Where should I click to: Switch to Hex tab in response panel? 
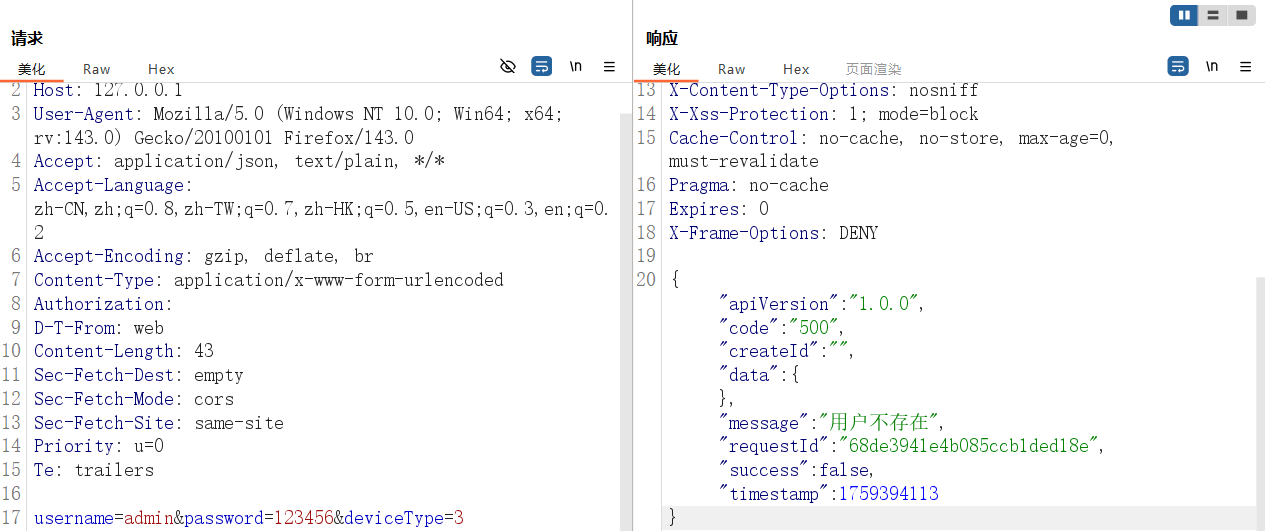click(796, 69)
